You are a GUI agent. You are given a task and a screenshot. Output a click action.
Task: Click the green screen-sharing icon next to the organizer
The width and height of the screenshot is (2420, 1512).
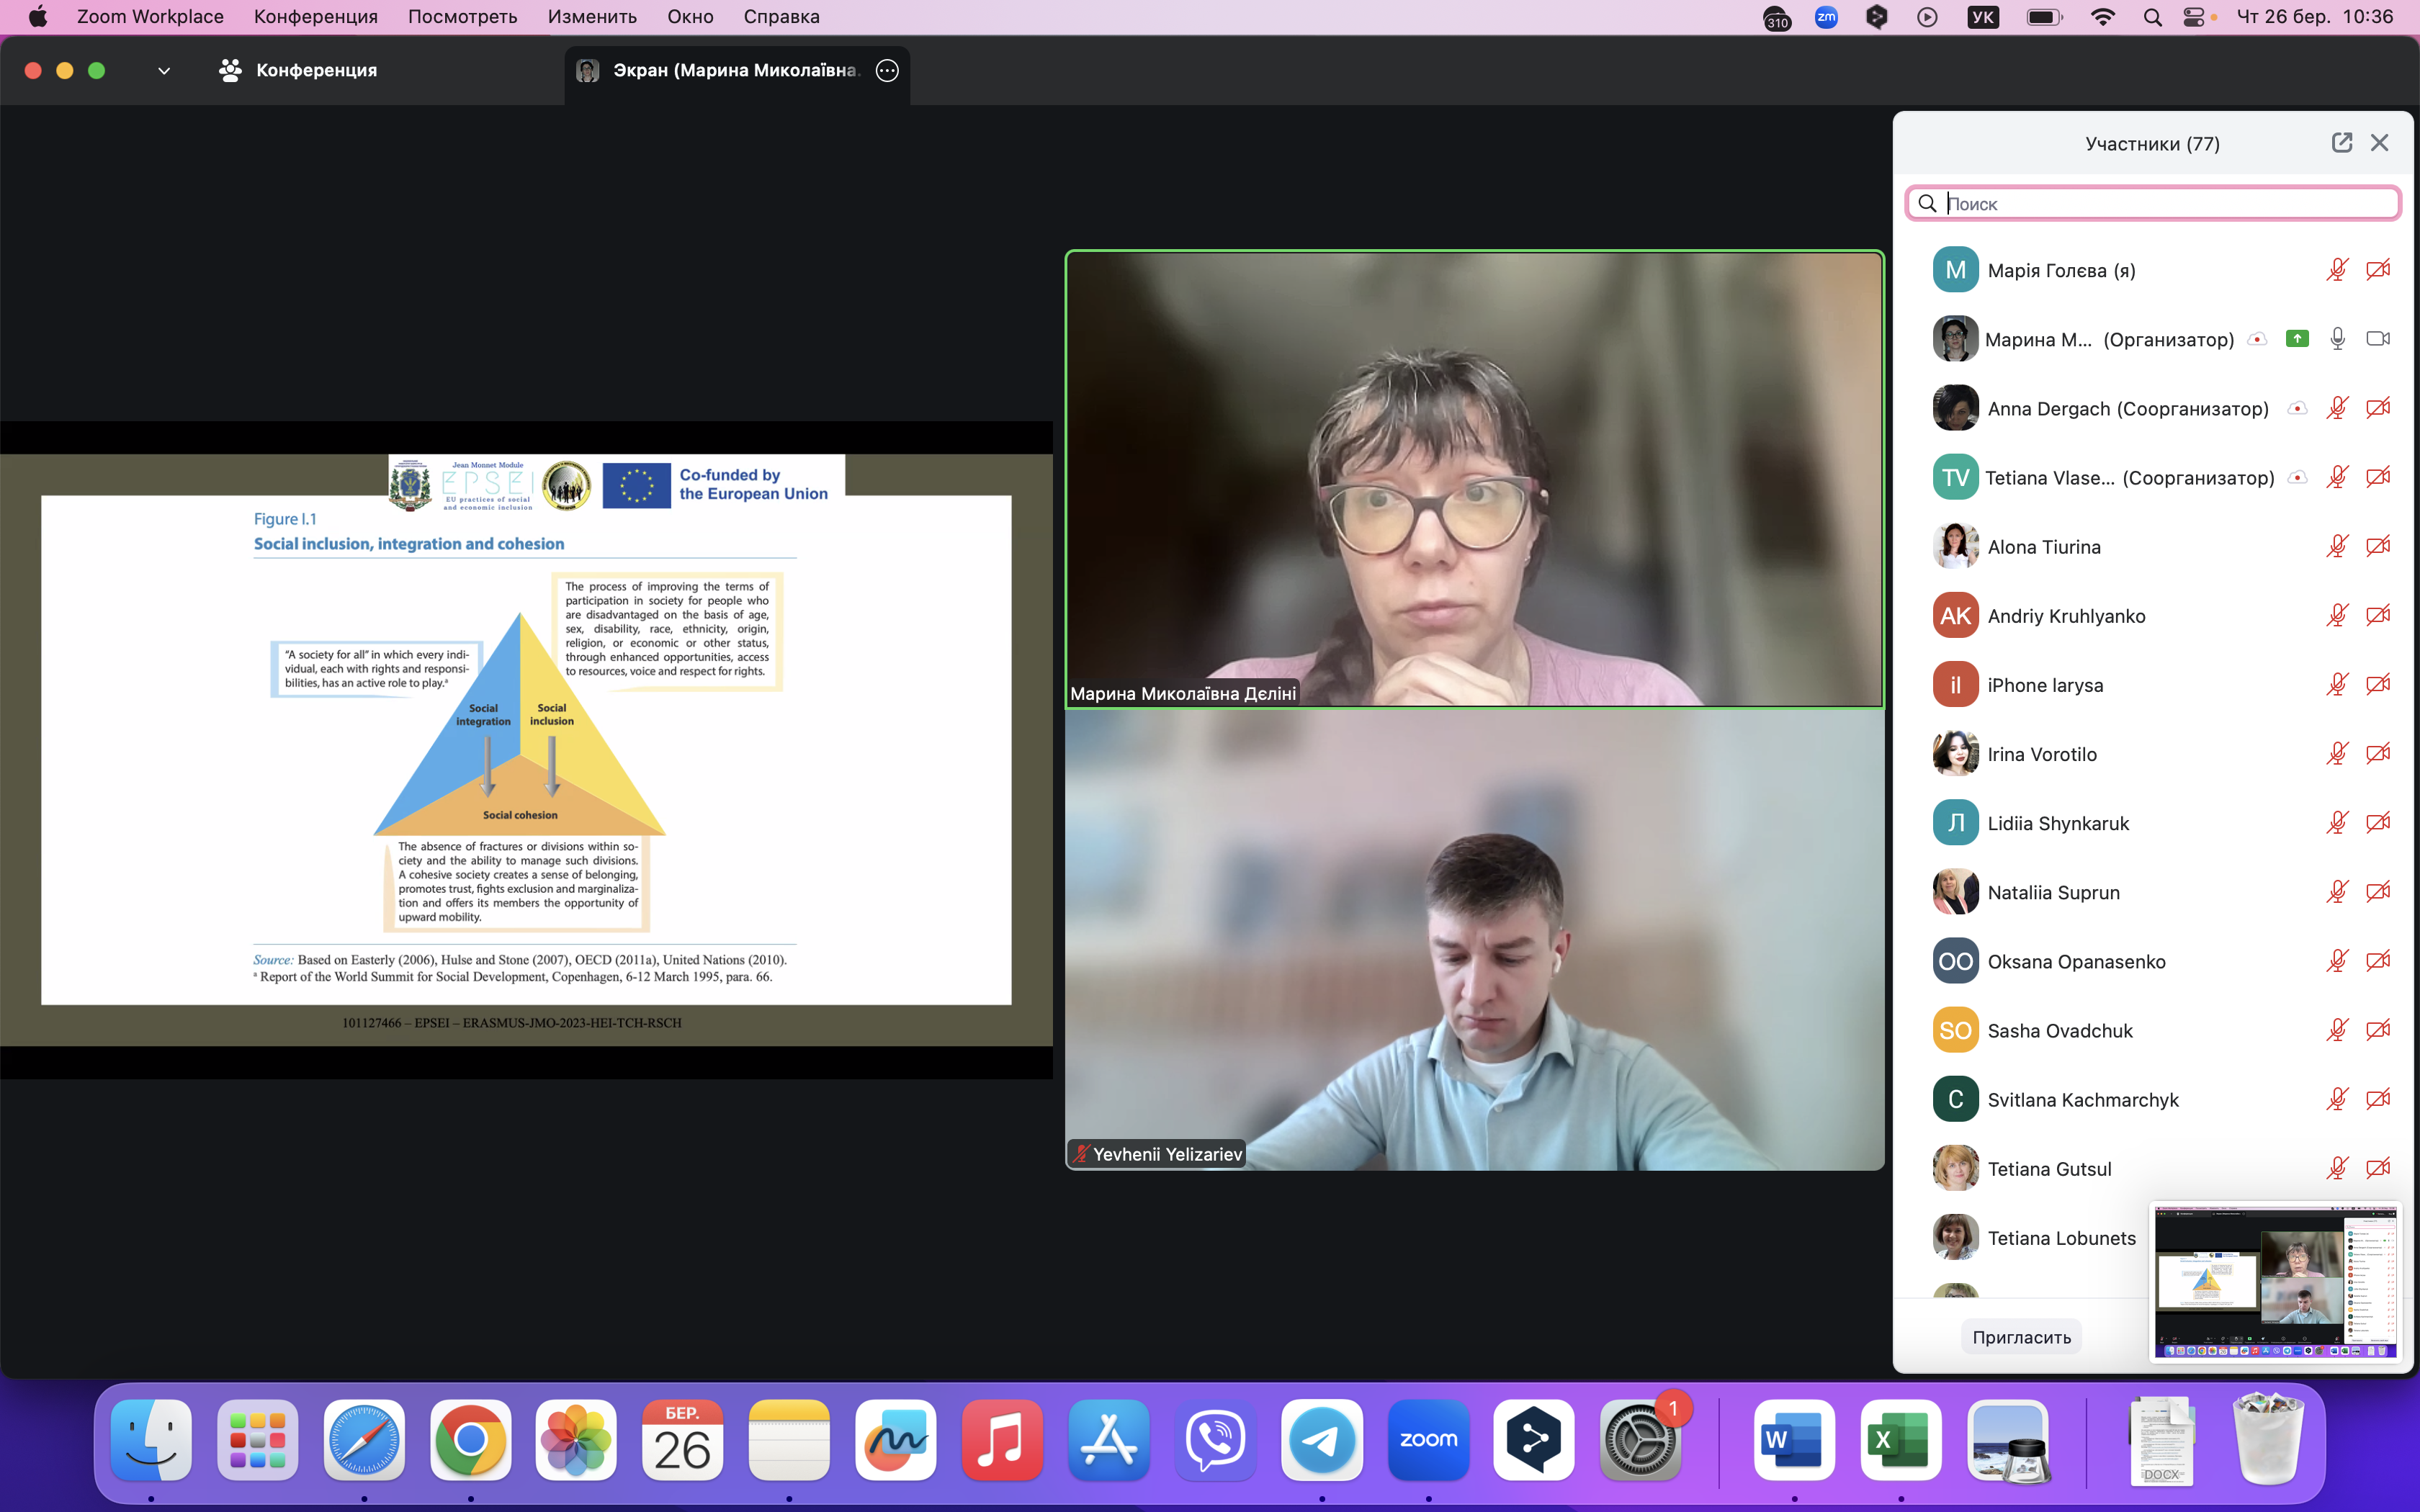point(2297,339)
